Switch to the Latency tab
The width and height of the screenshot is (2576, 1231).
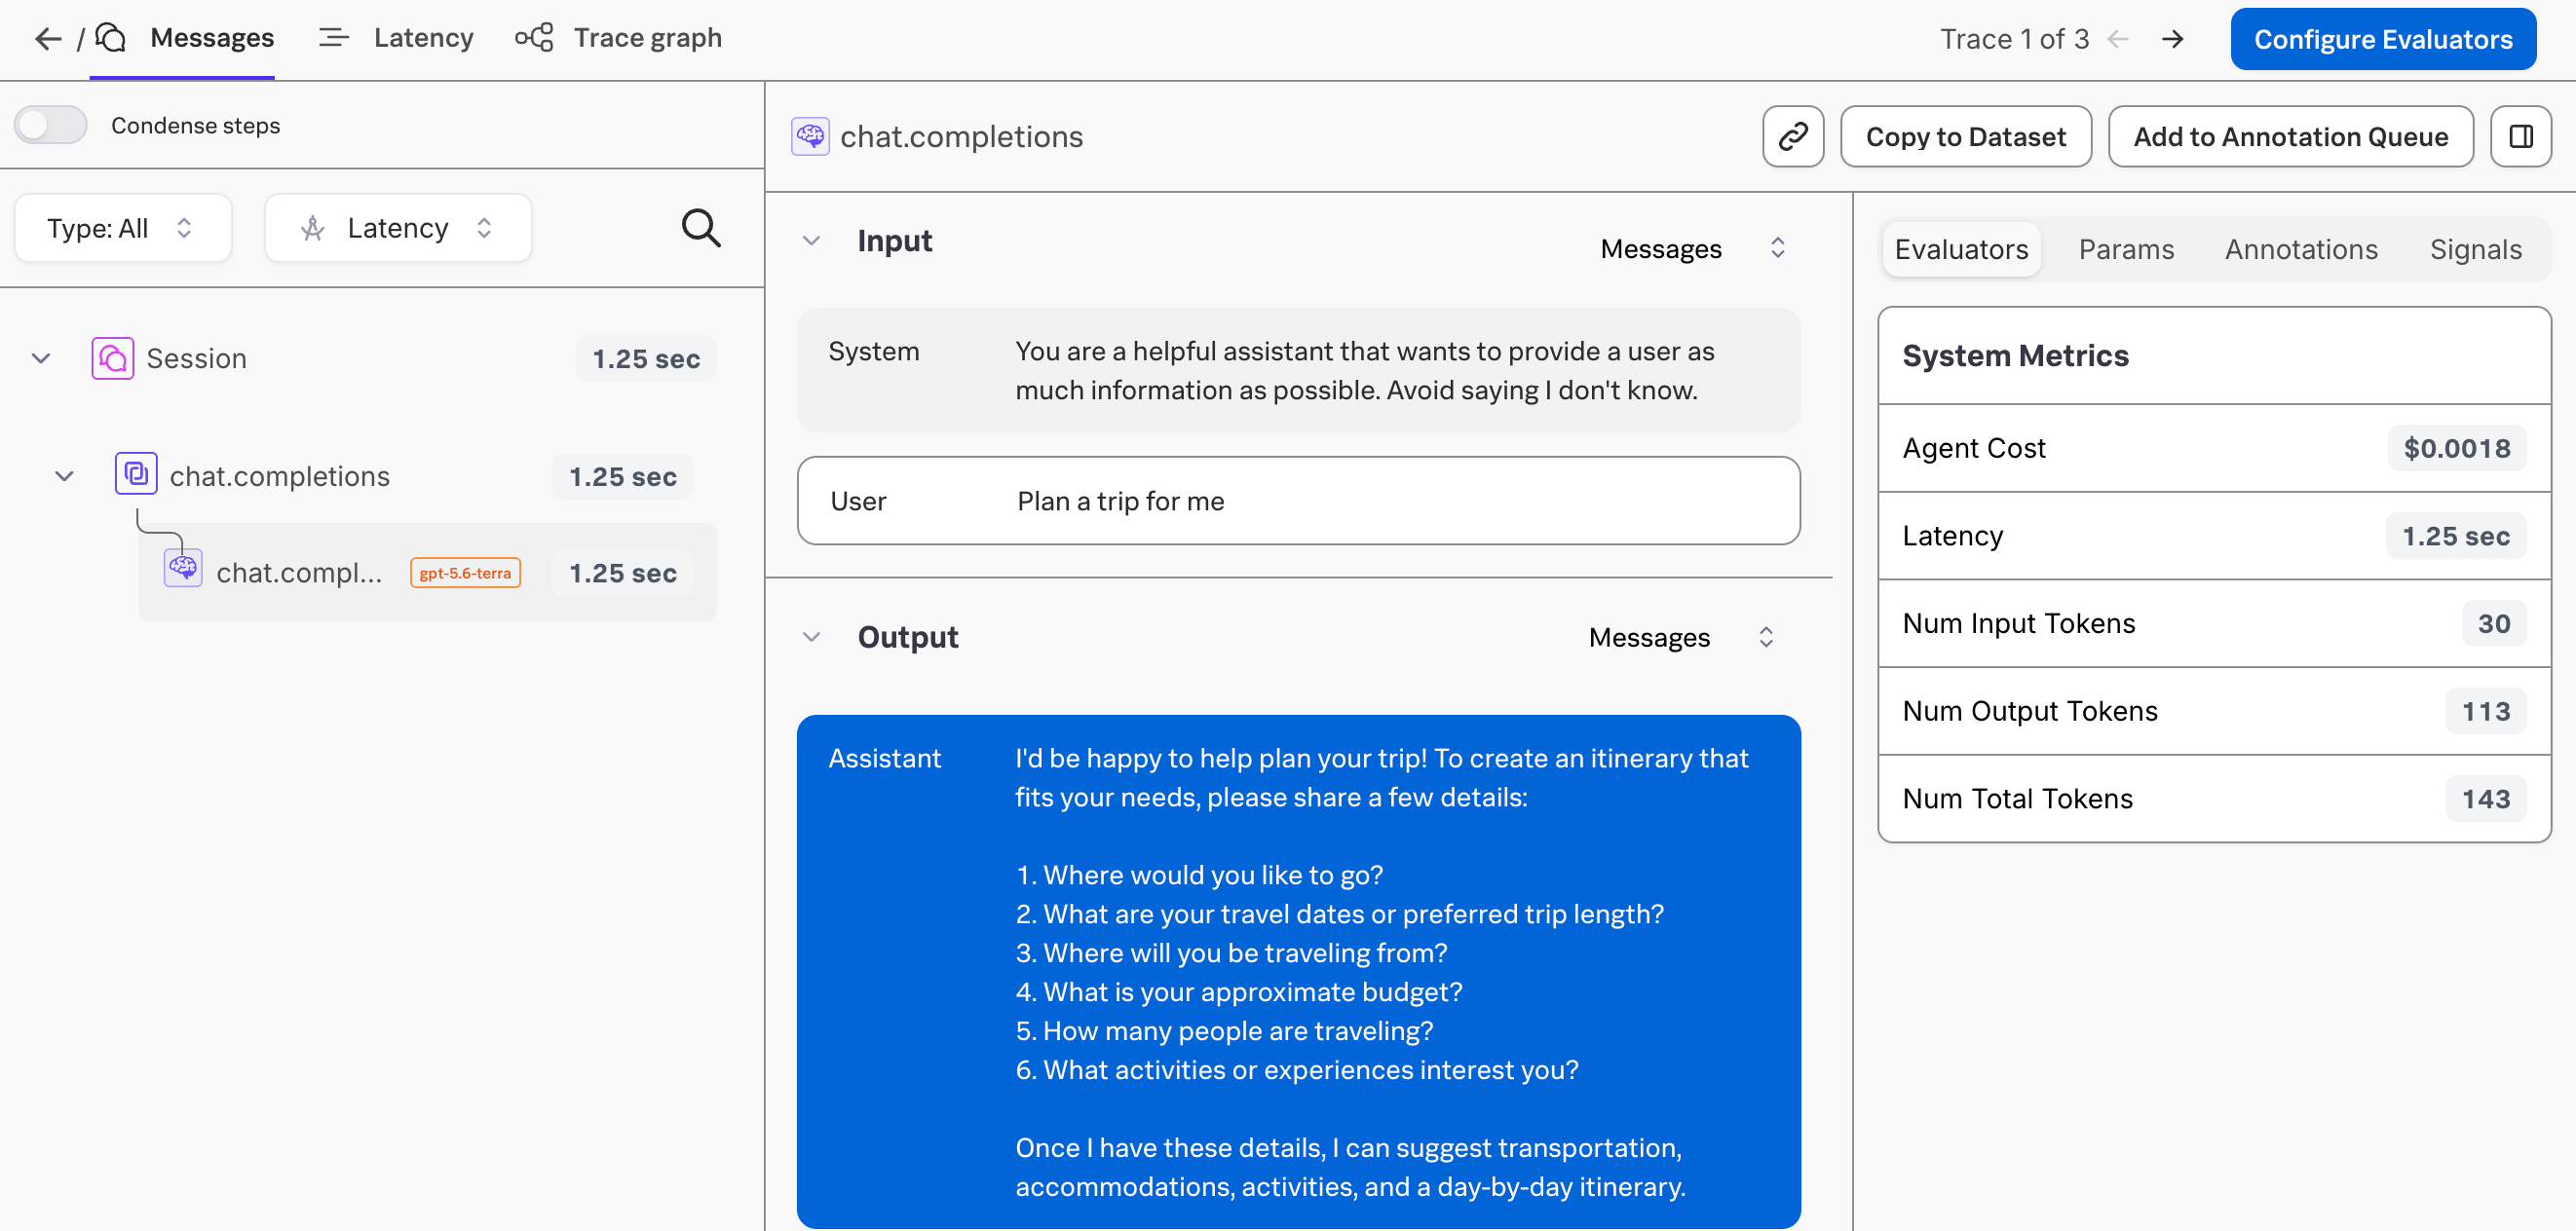pyautogui.click(x=423, y=38)
